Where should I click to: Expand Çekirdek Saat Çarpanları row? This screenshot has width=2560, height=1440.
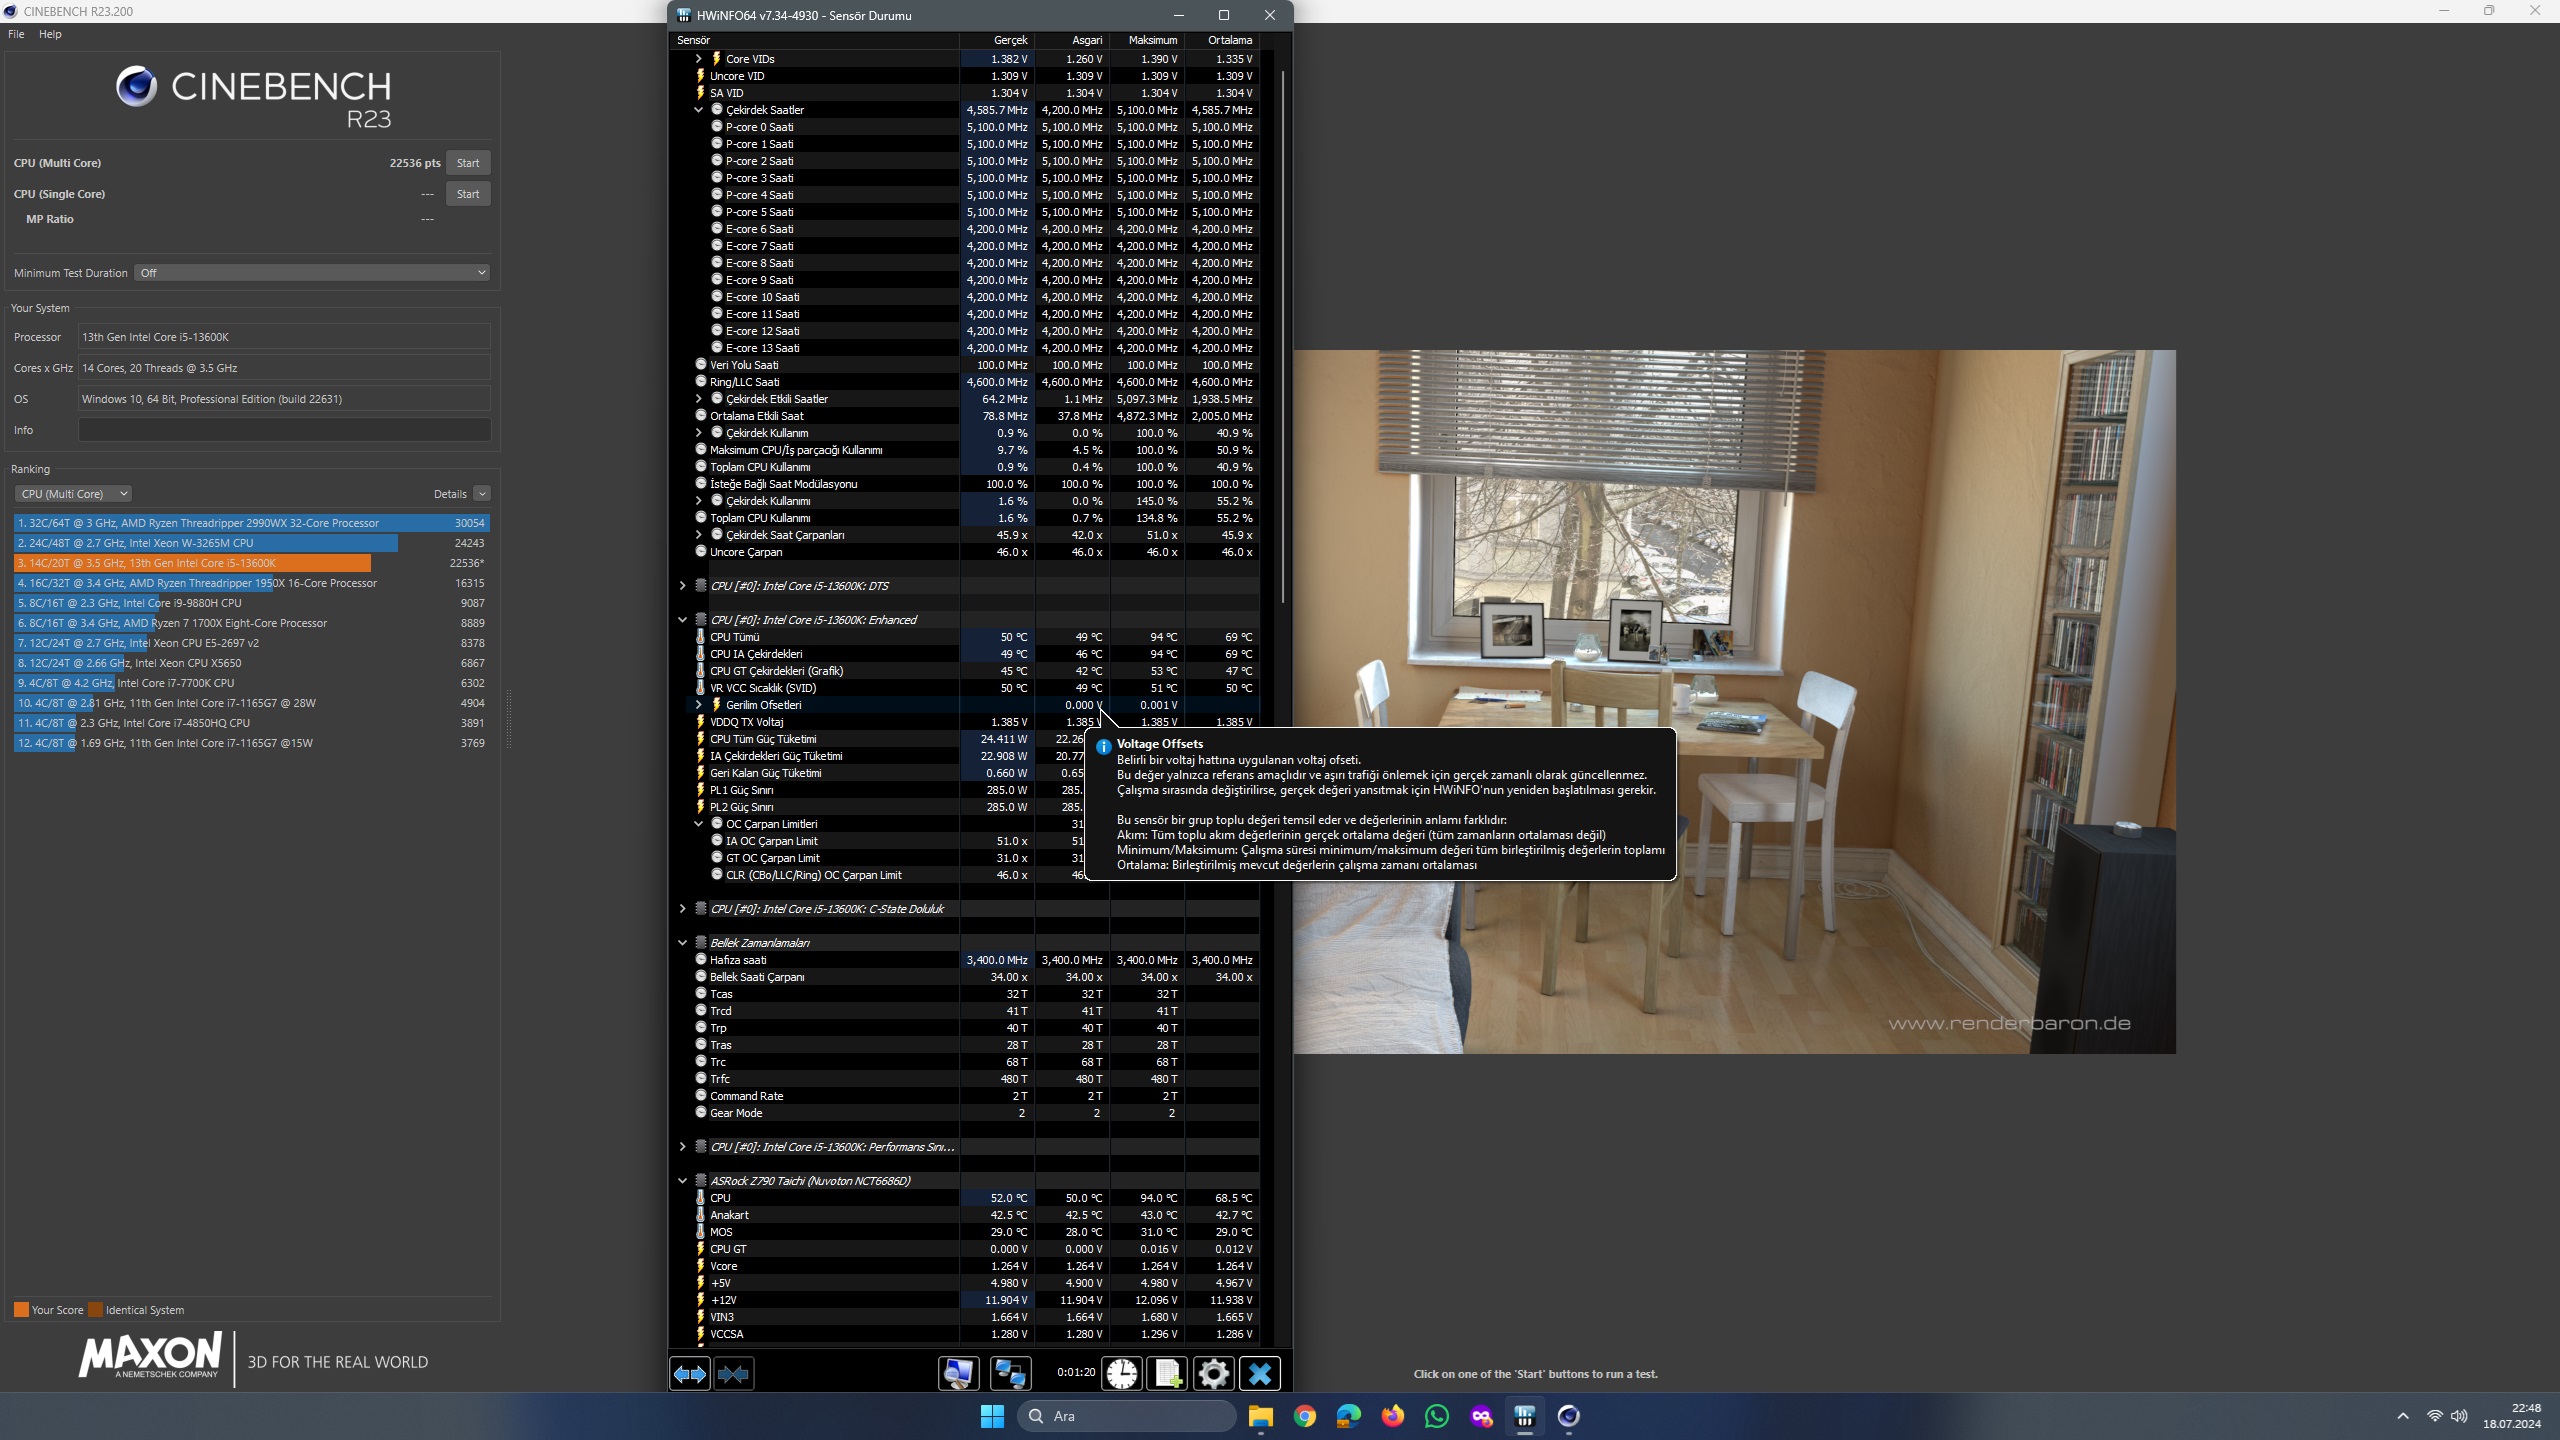tap(698, 535)
